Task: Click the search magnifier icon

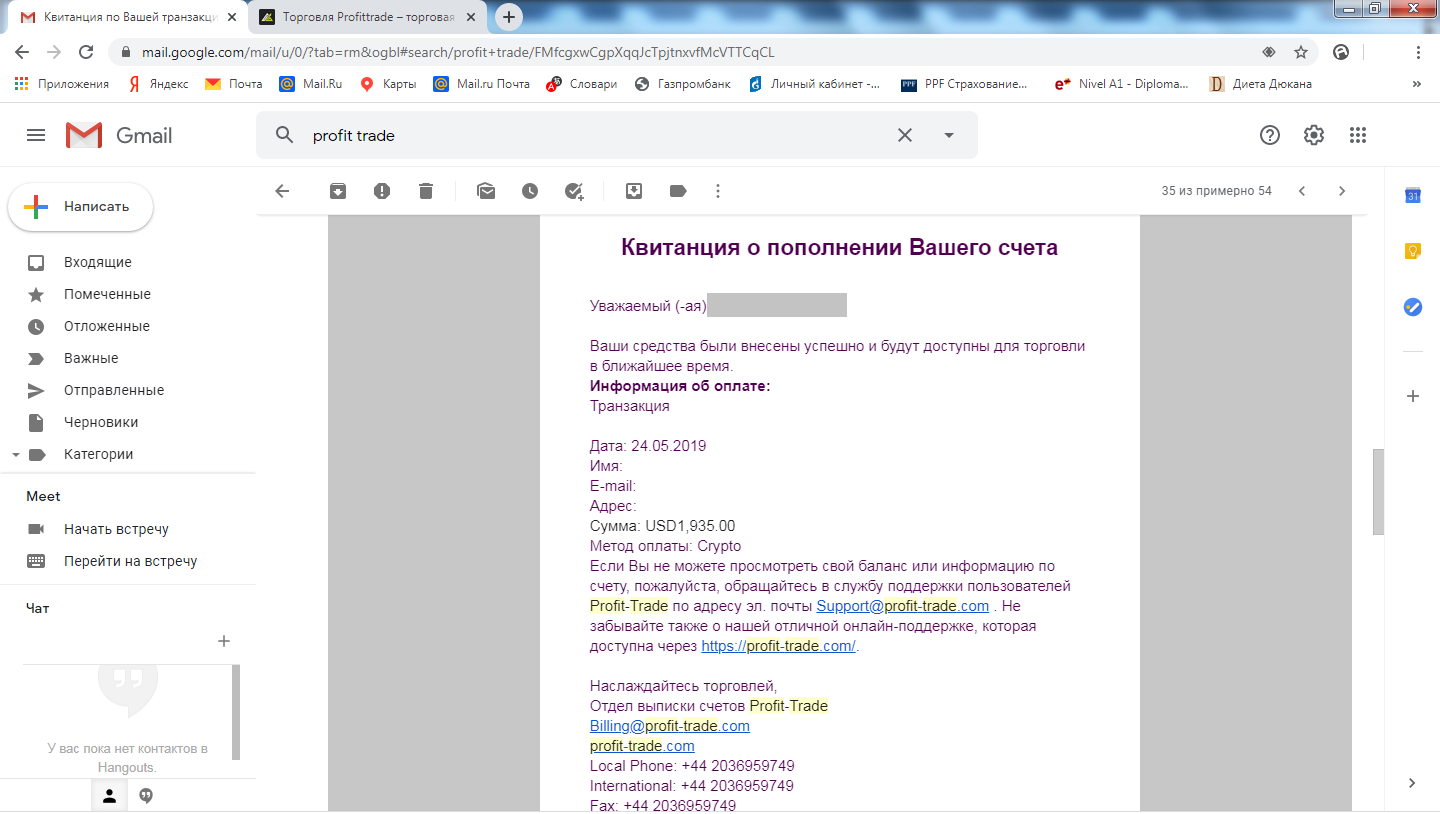Action: 285,135
